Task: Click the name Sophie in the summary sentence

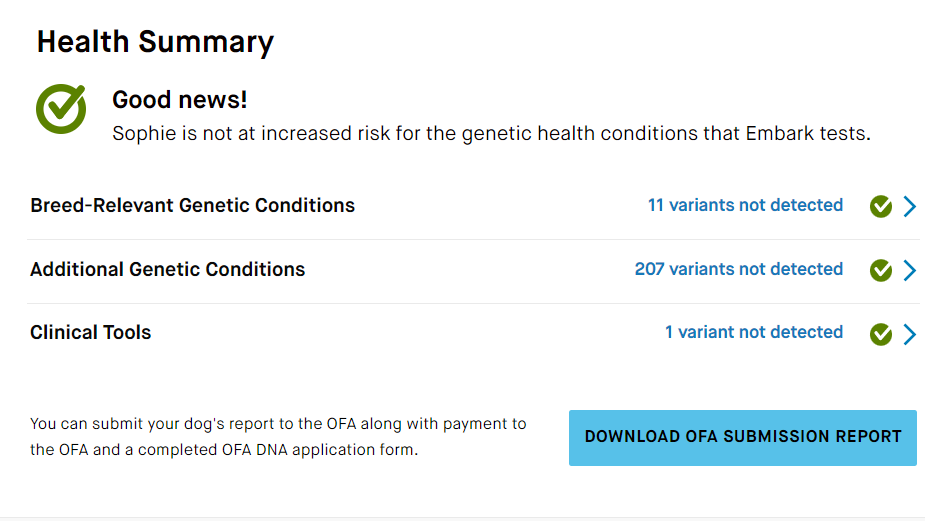Action: coord(145,134)
